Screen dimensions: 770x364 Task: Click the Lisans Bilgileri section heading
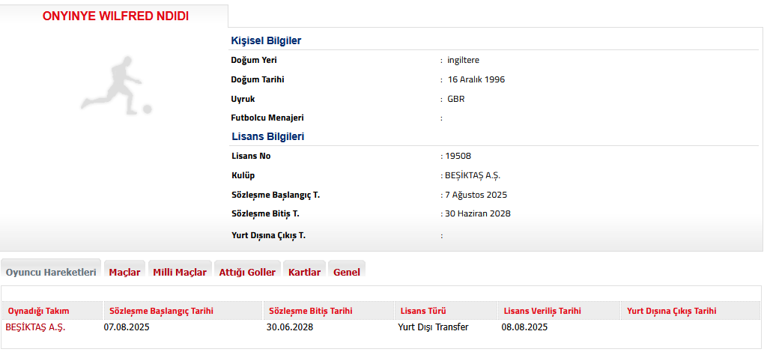click(x=268, y=137)
